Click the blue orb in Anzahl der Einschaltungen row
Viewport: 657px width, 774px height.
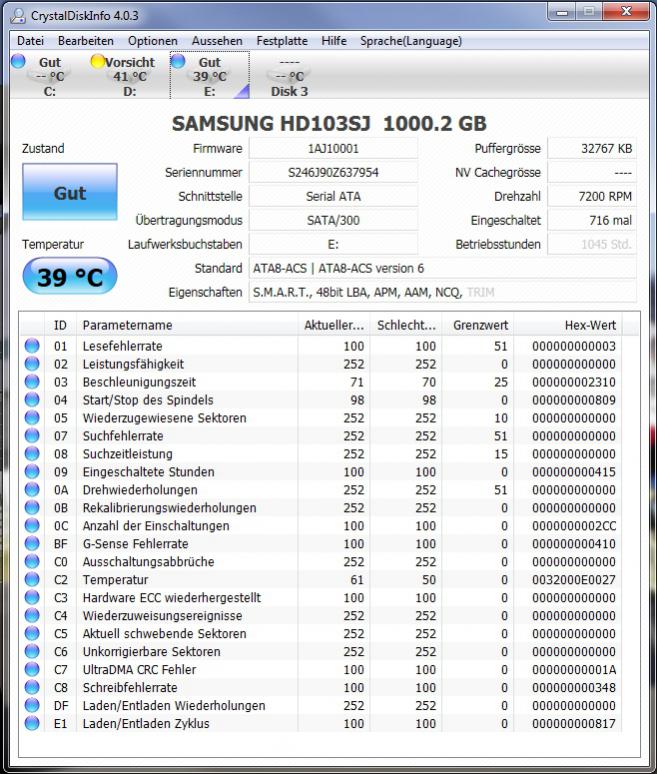[x=32, y=525]
